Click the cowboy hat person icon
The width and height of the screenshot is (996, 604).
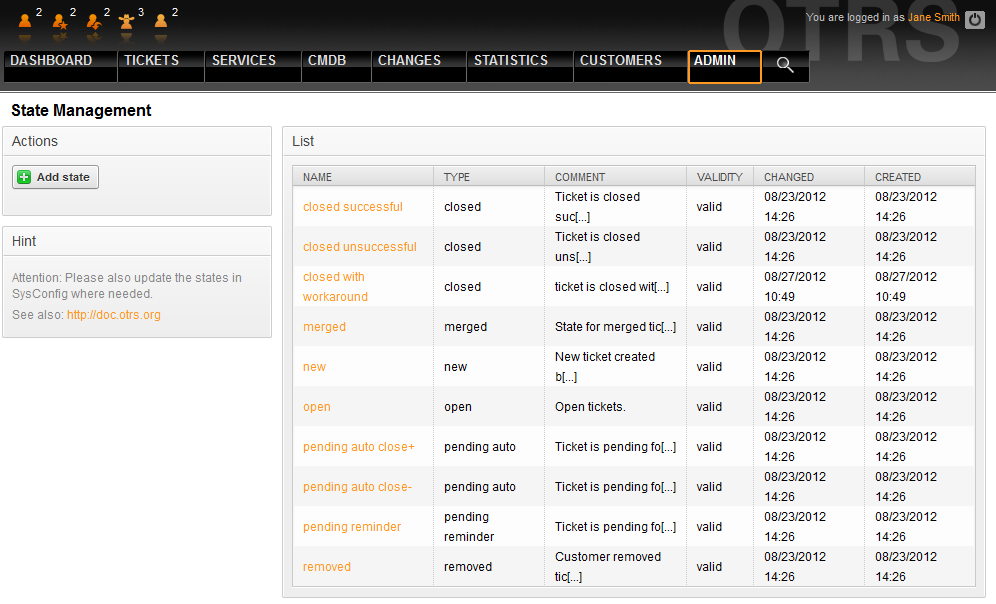pos(126,20)
